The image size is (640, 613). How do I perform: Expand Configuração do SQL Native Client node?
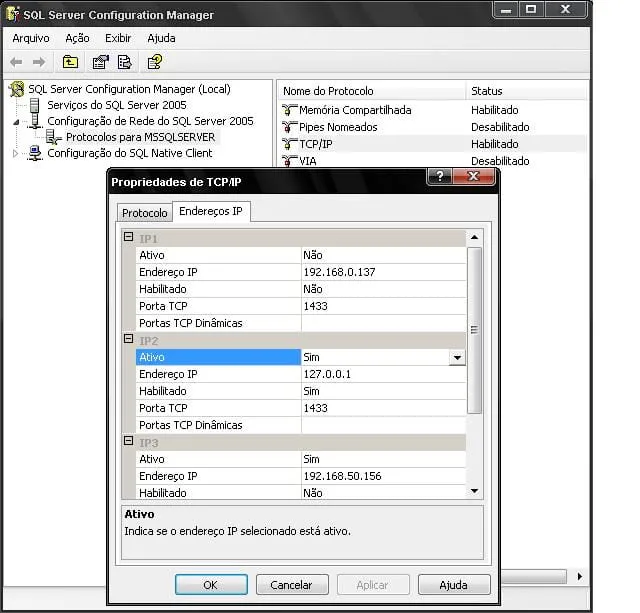tap(15, 153)
